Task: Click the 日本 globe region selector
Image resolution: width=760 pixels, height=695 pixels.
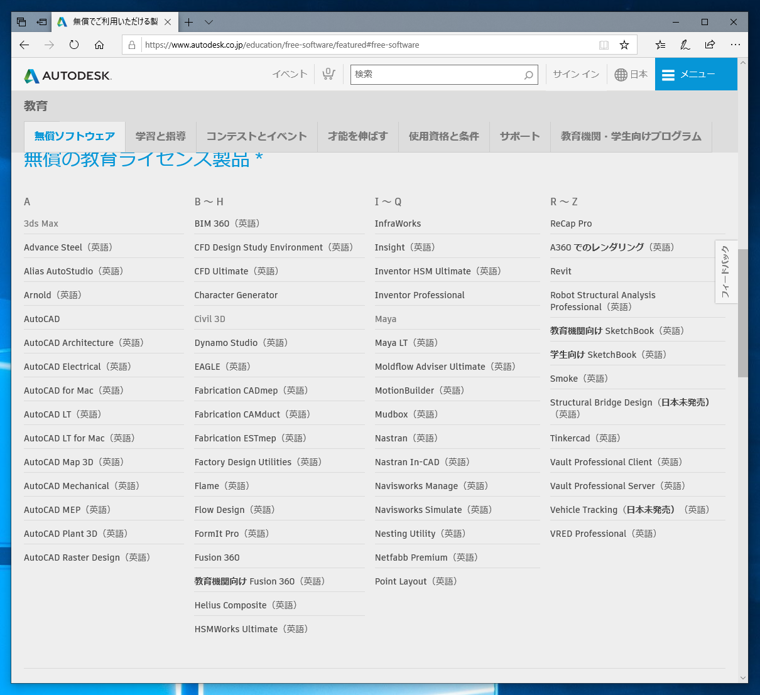Action: [631, 74]
